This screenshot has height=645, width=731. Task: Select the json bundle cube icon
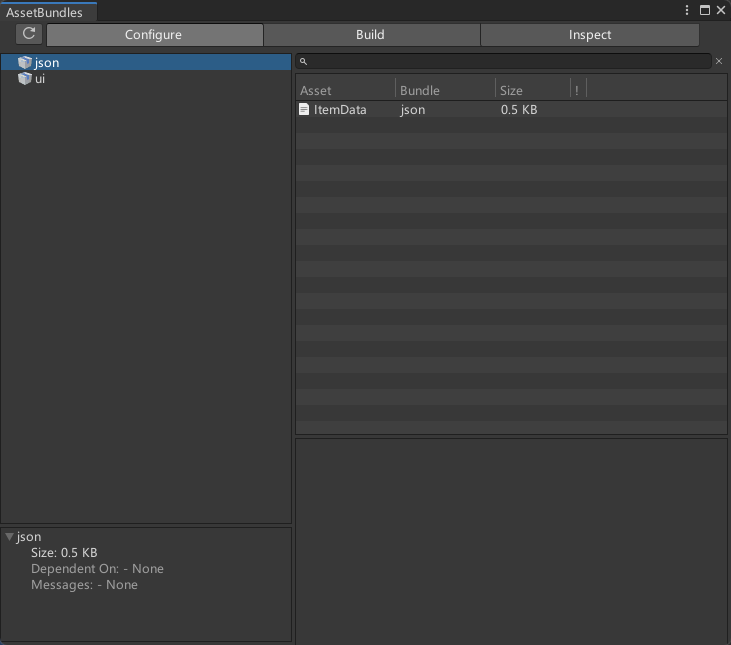pos(25,63)
